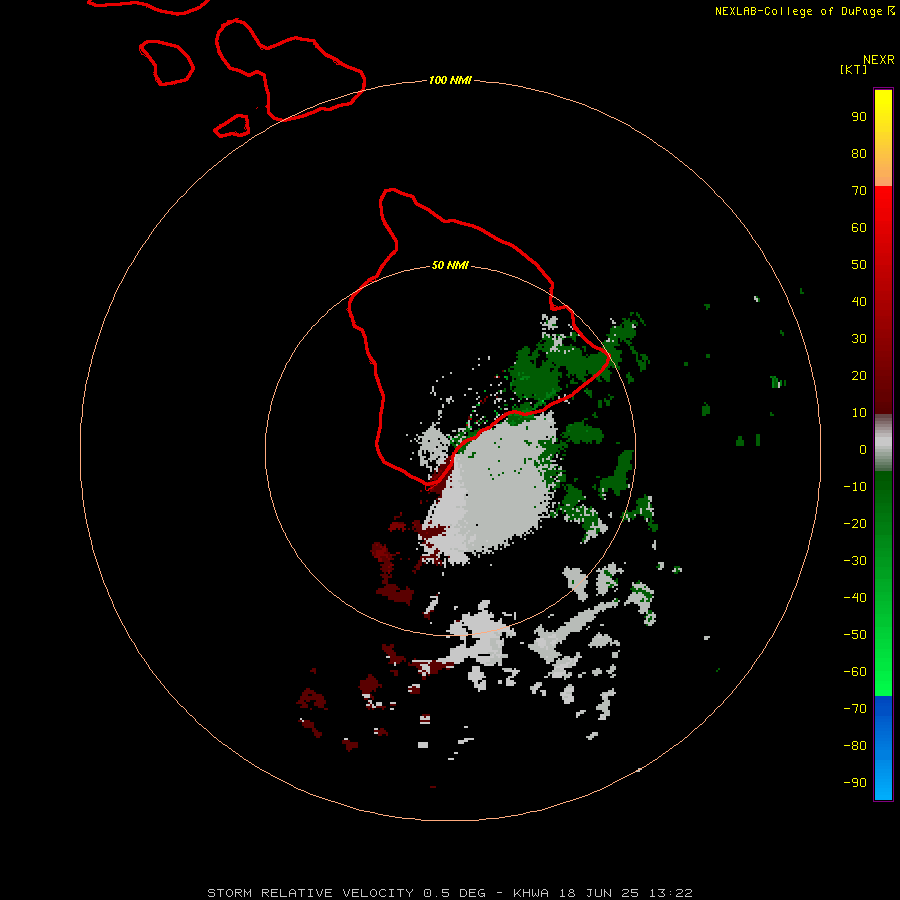
Task: Click the yellow top segment of color bar
Action: coord(883,138)
